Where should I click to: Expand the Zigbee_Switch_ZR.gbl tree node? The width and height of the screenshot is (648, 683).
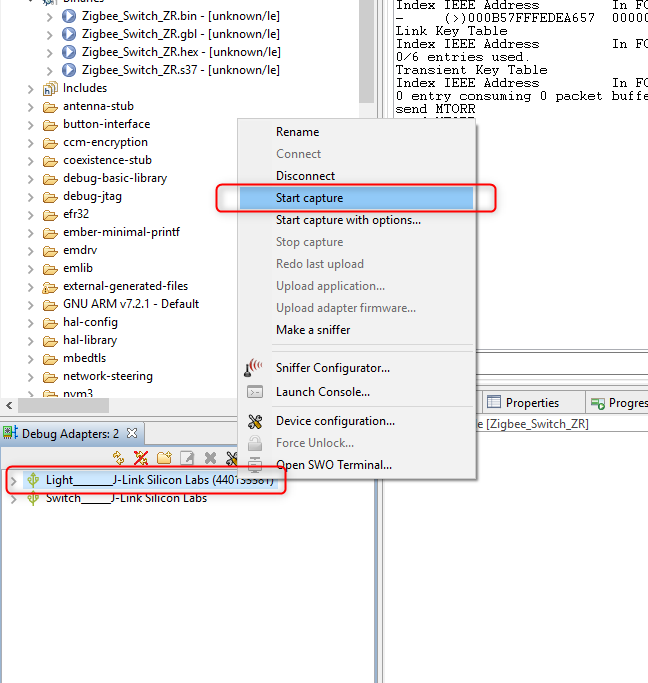pyautogui.click(x=49, y=35)
